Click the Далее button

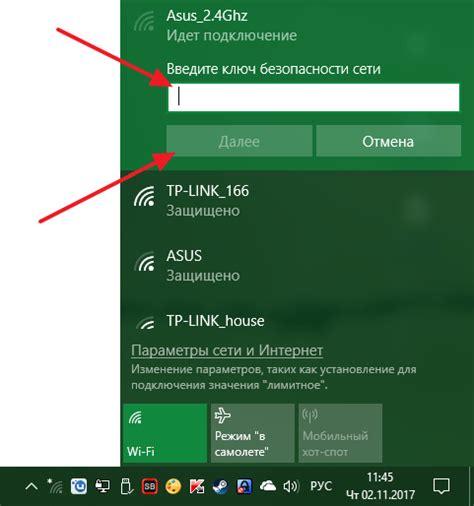[x=239, y=141]
